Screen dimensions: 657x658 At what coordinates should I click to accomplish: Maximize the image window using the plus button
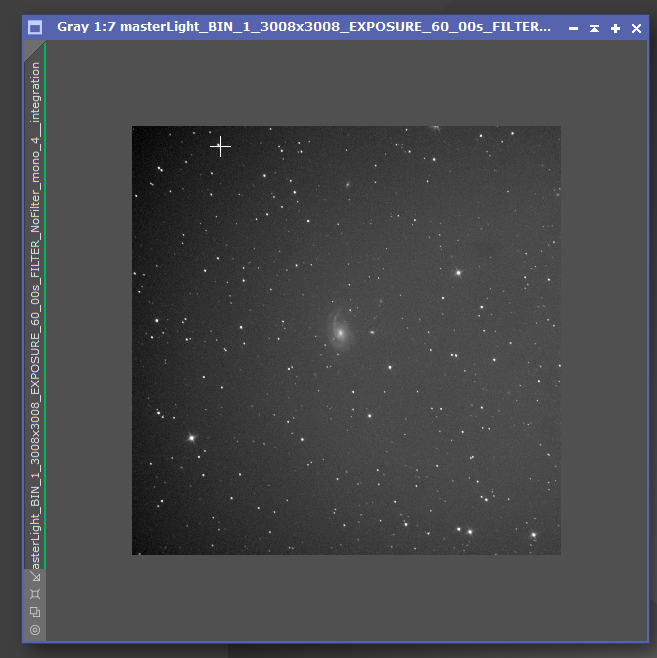point(615,28)
